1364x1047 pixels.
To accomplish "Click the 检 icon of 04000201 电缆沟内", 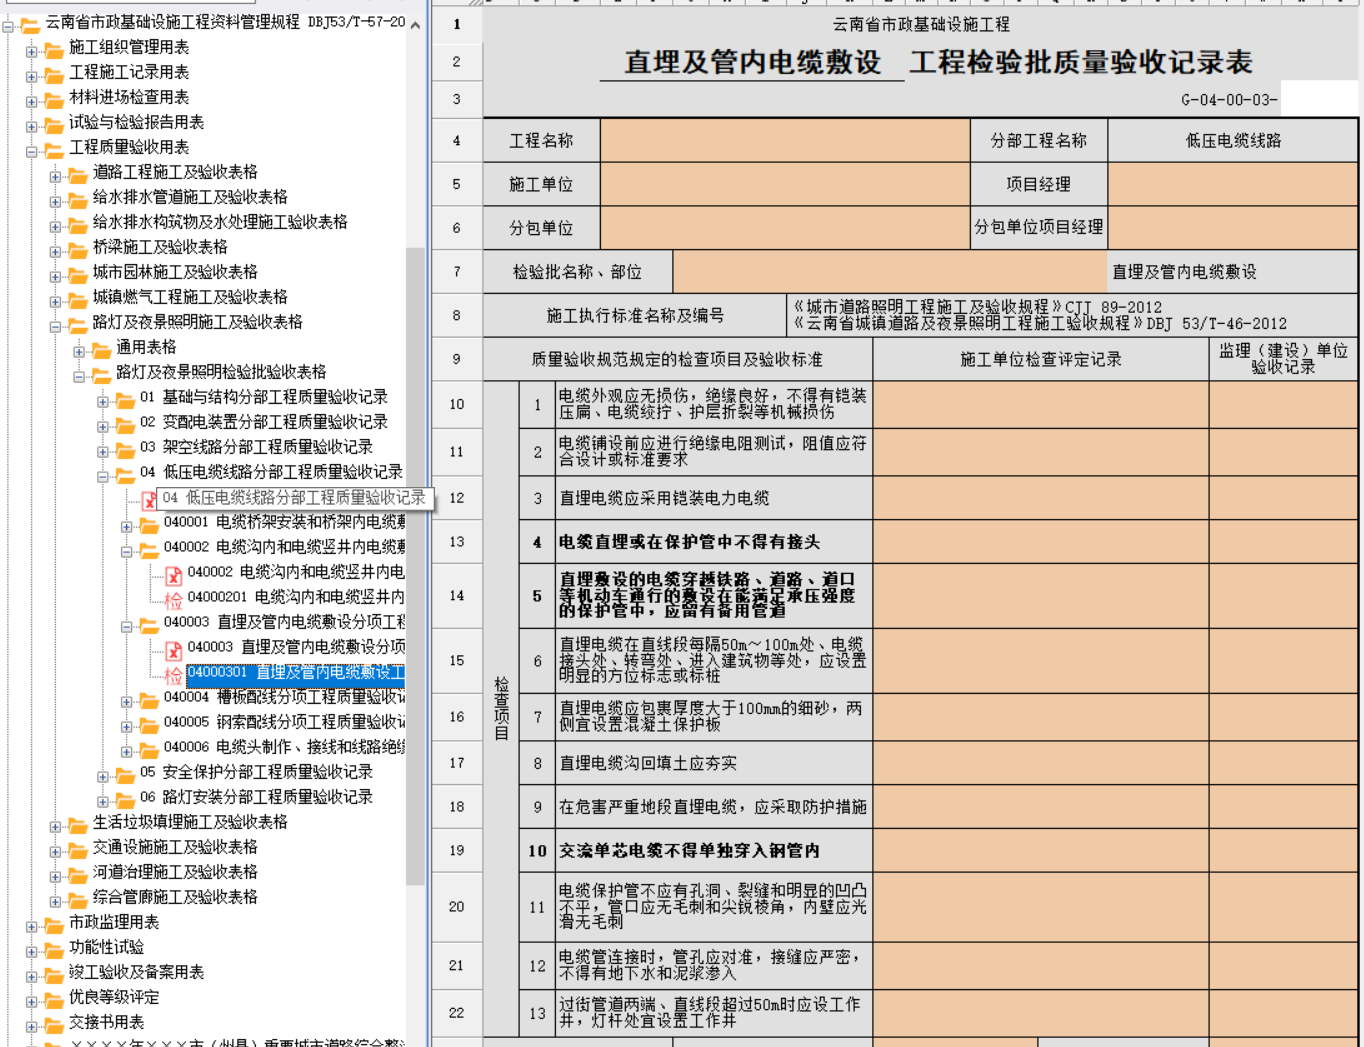I will (174, 599).
